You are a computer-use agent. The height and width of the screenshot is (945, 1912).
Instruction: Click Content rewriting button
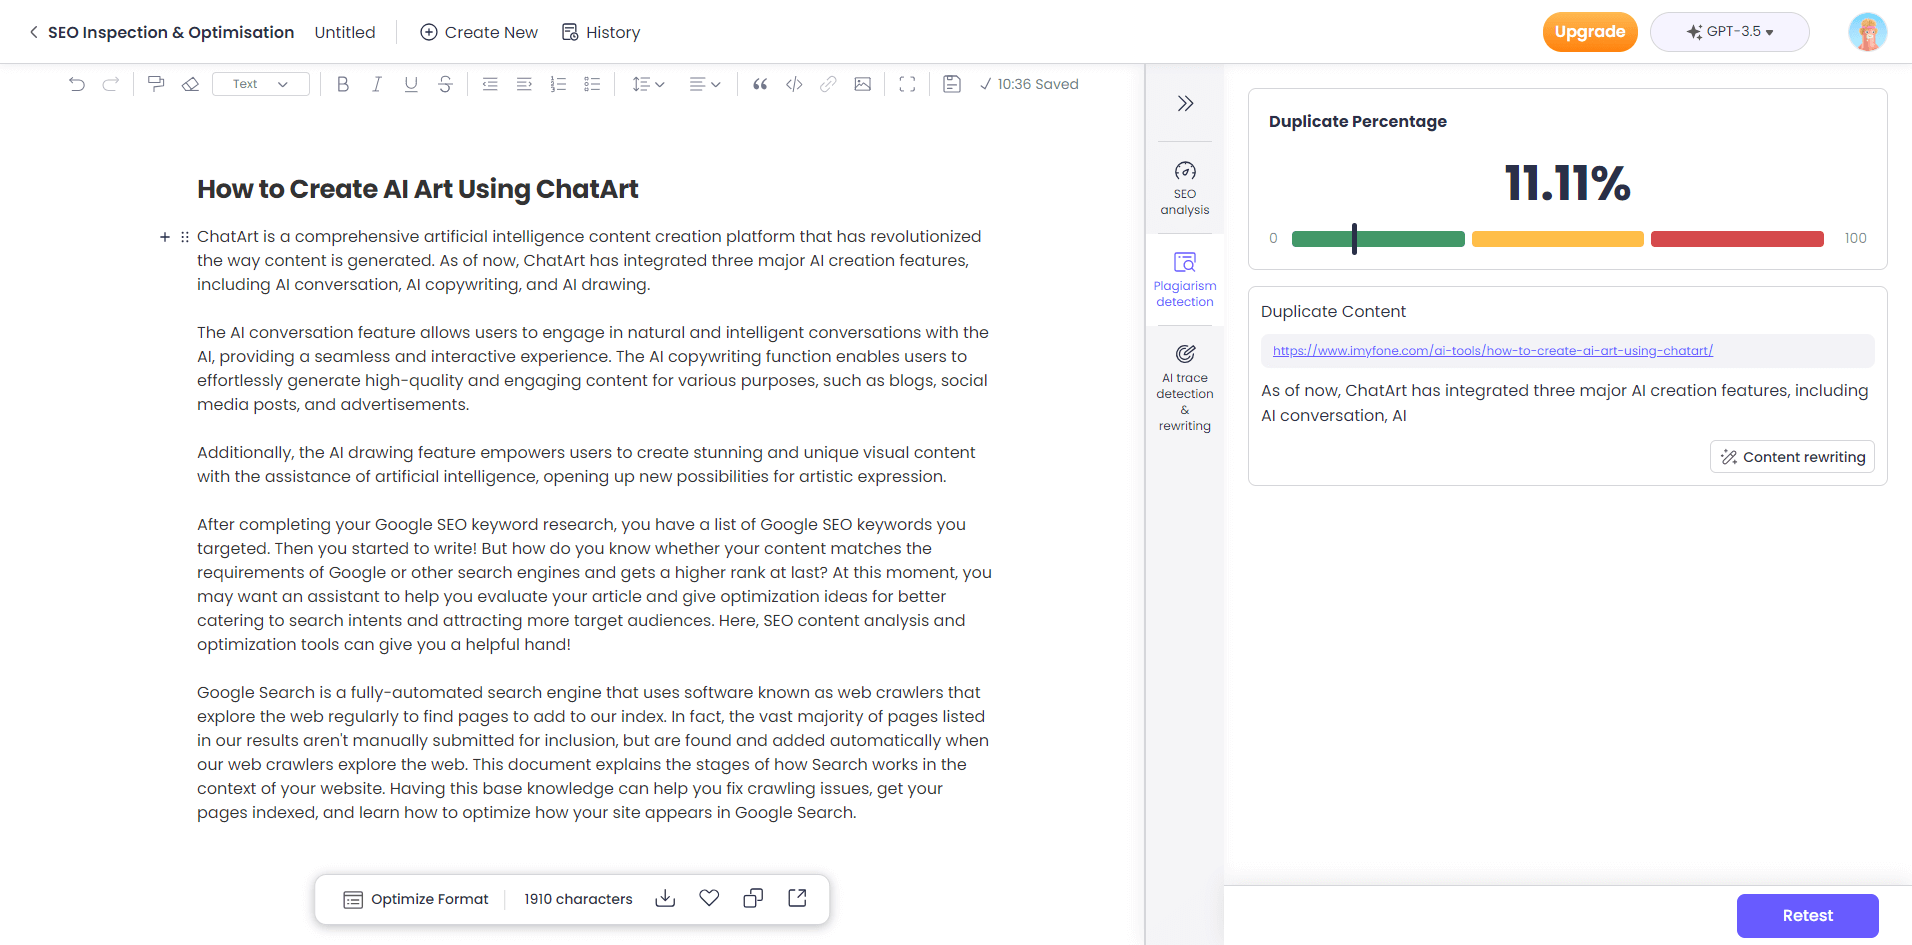(x=1792, y=457)
